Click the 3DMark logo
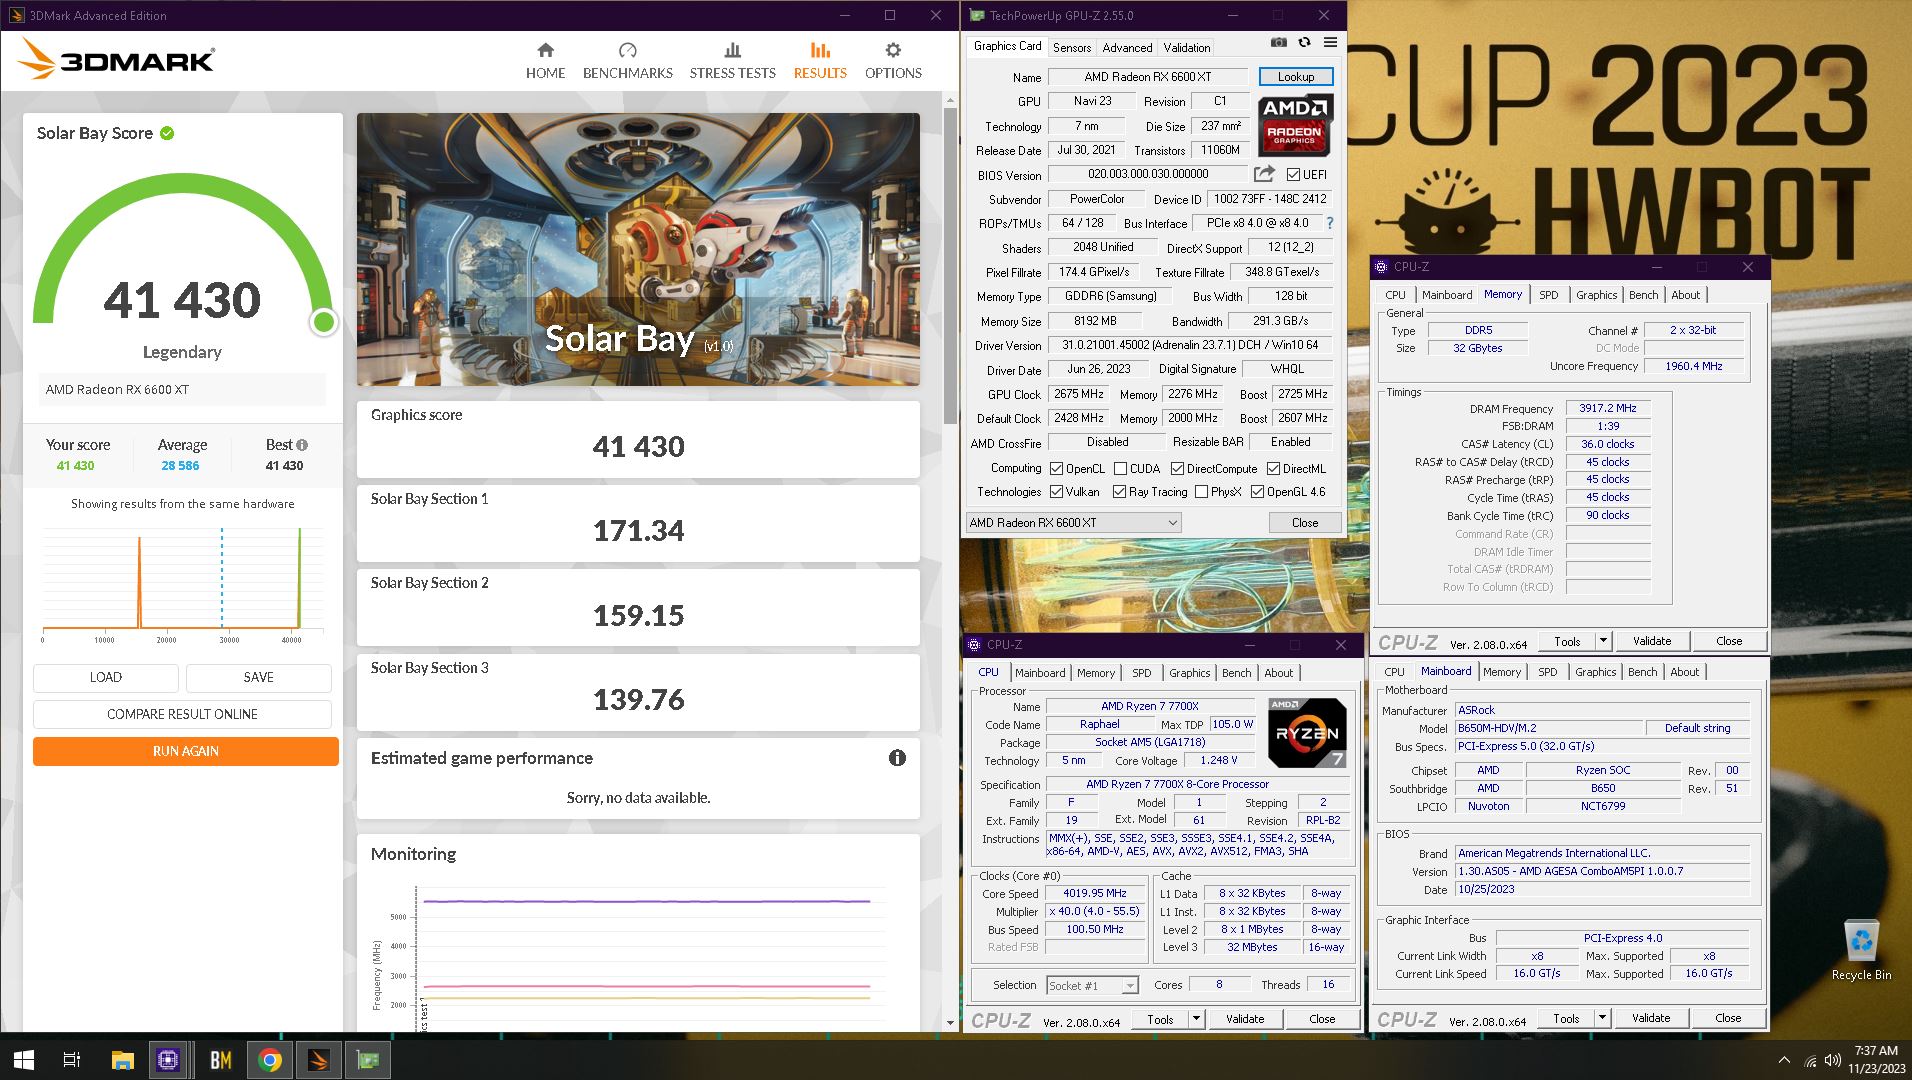The image size is (1912, 1080). 116,60
